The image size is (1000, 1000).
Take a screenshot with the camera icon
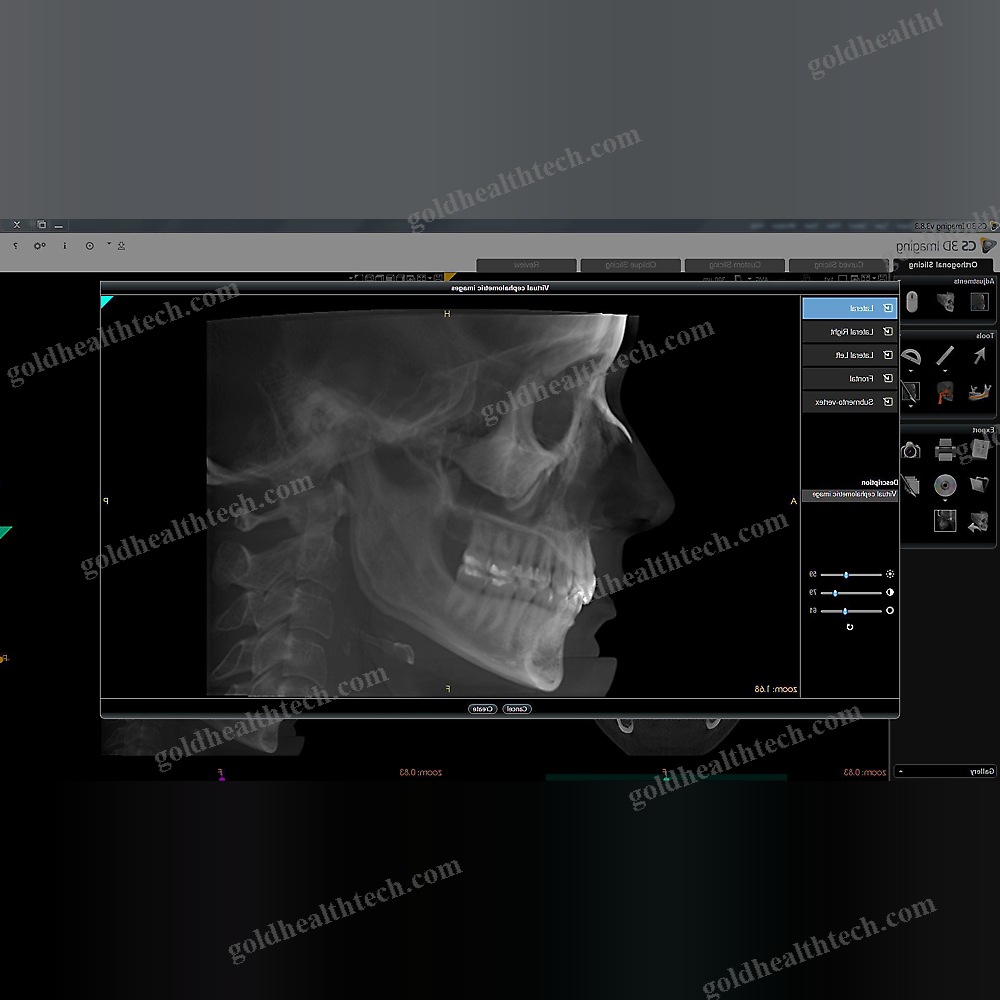coord(911,450)
